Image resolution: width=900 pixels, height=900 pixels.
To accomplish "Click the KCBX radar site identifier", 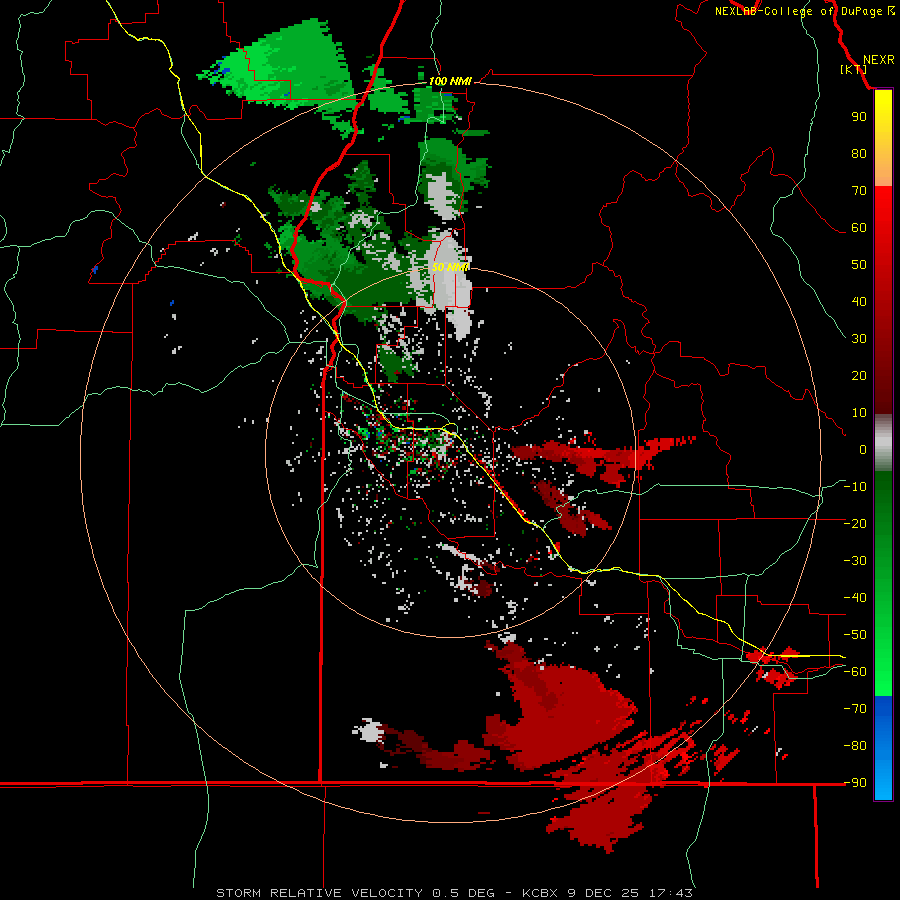I will pyautogui.click(x=540, y=893).
